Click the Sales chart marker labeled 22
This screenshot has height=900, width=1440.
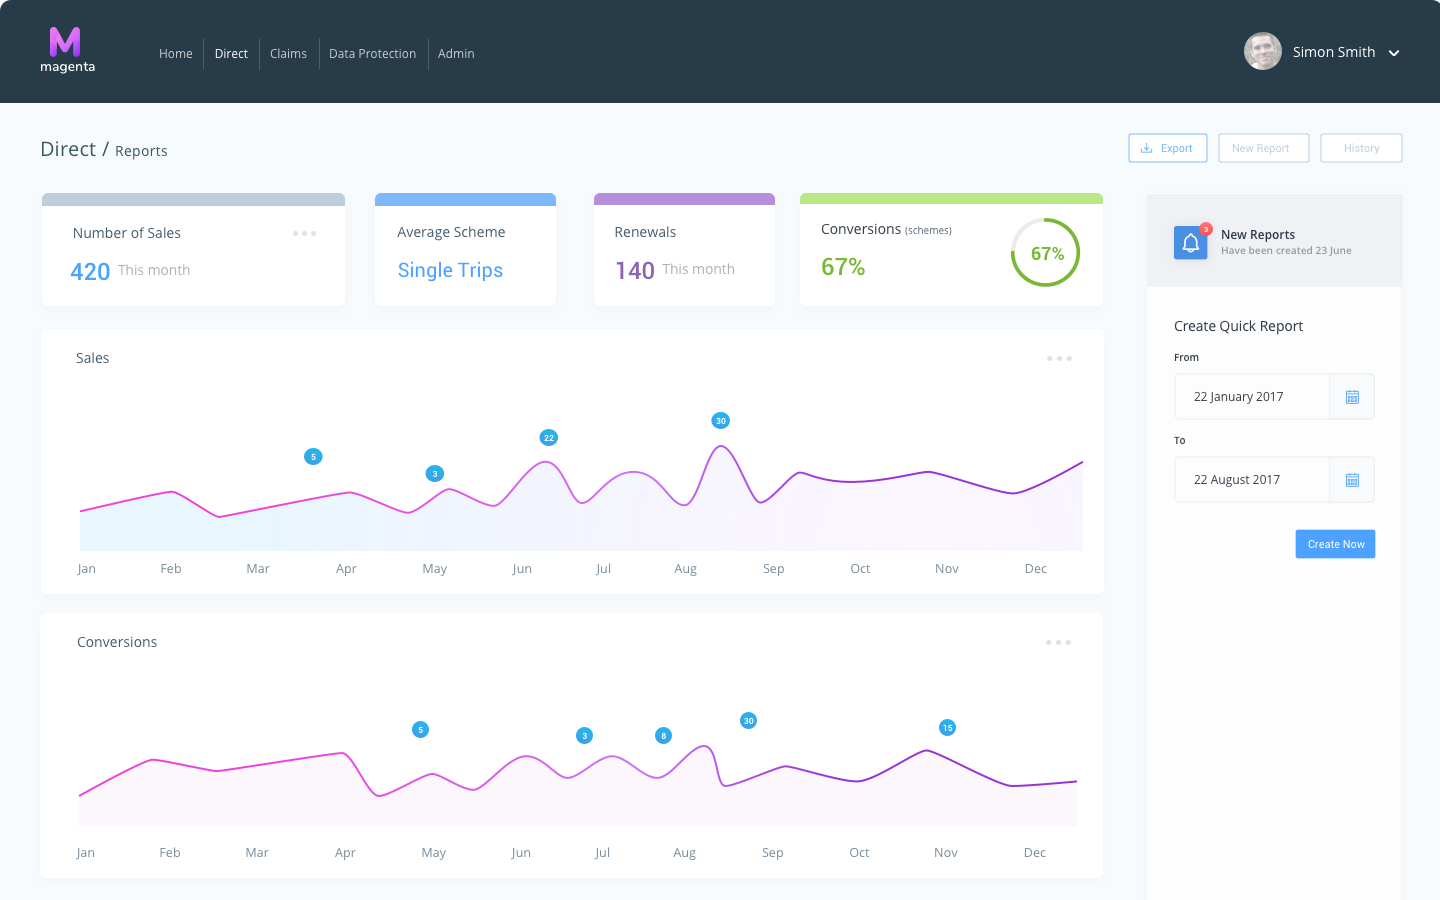(548, 438)
